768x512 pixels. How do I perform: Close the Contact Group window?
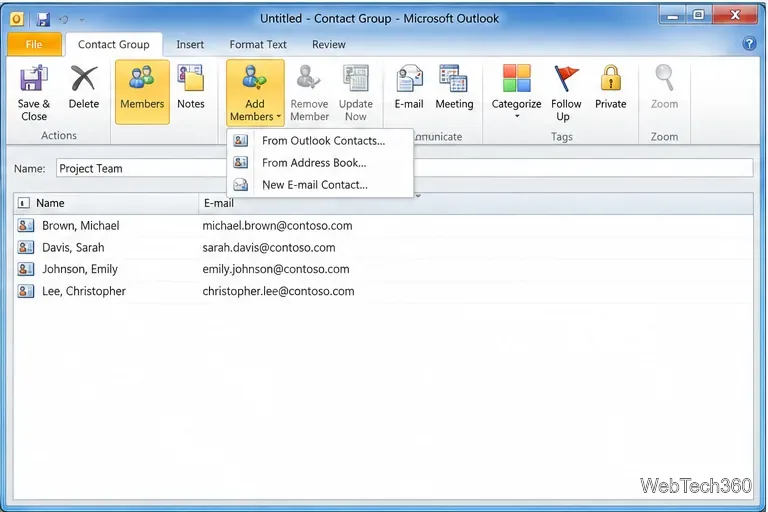(x=735, y=16)
